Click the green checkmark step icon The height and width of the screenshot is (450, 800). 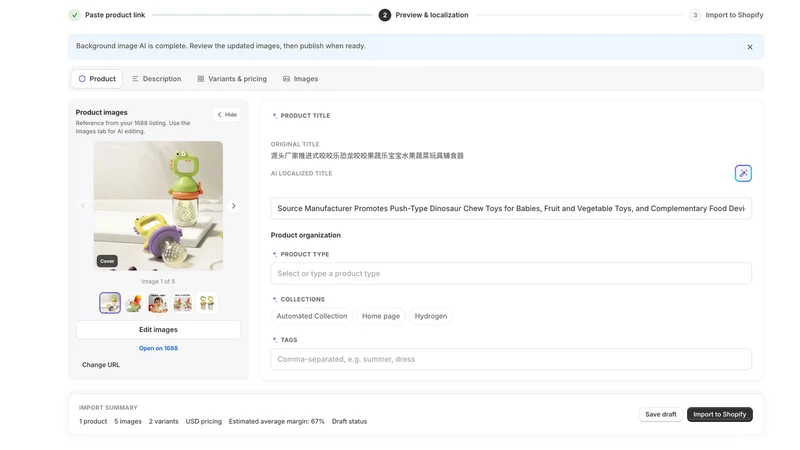point(74,15)
